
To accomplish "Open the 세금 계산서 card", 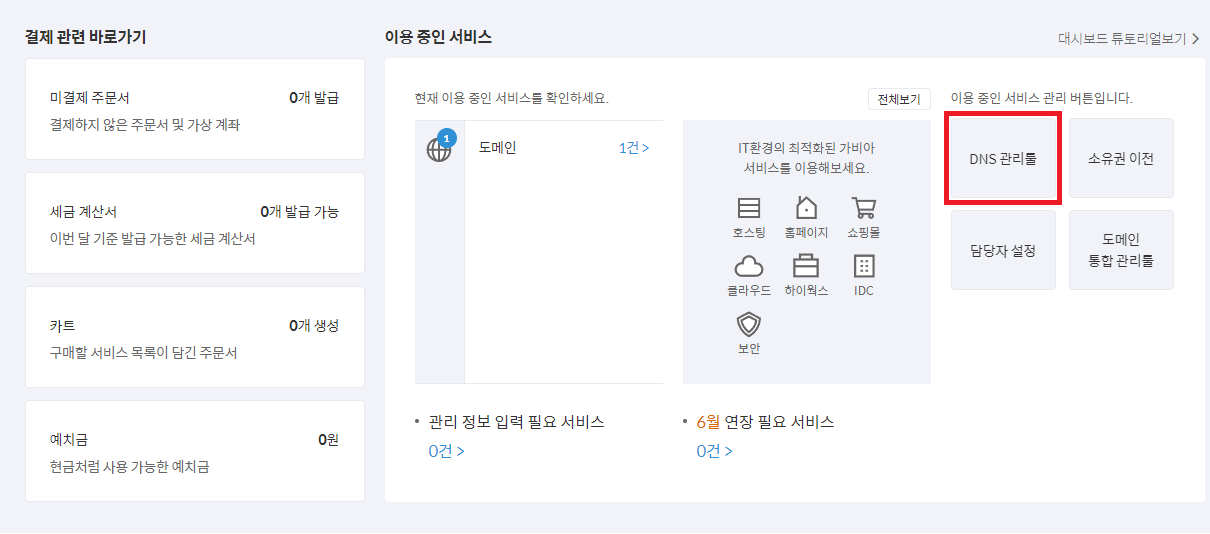I will point(195,223).
